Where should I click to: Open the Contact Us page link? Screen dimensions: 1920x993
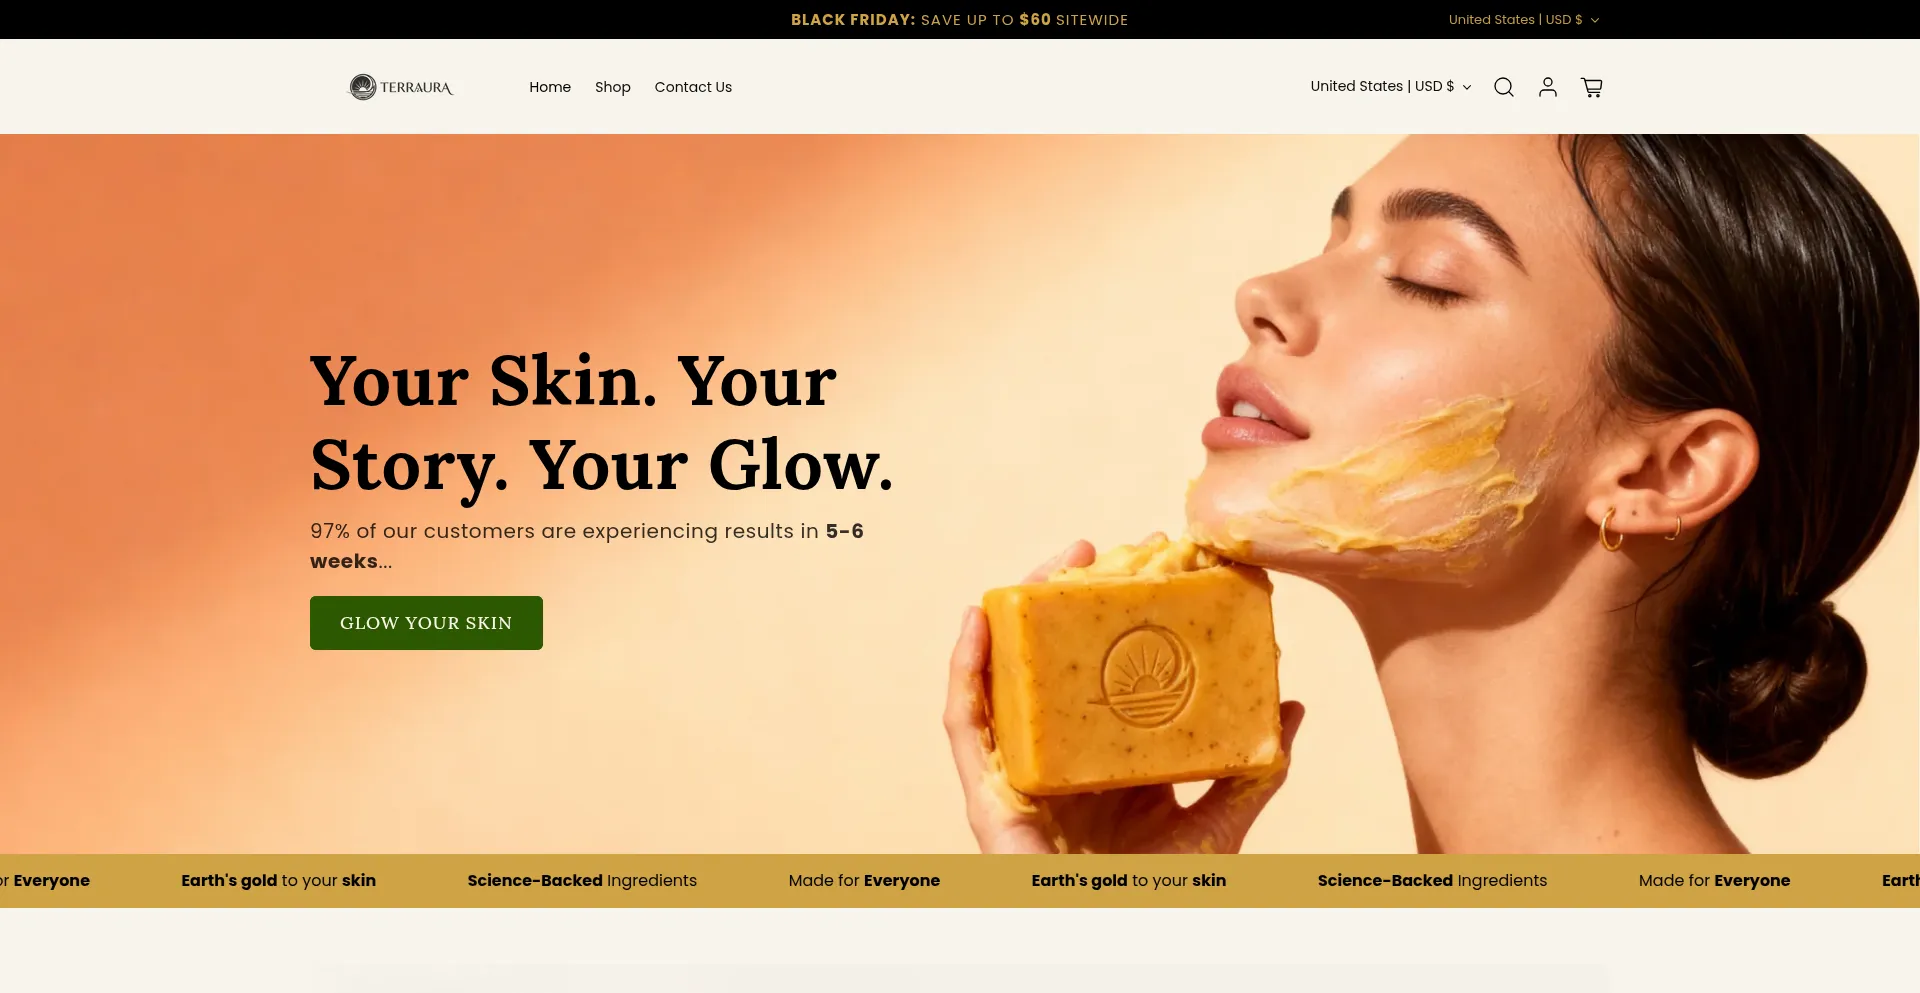coord(693,87)
